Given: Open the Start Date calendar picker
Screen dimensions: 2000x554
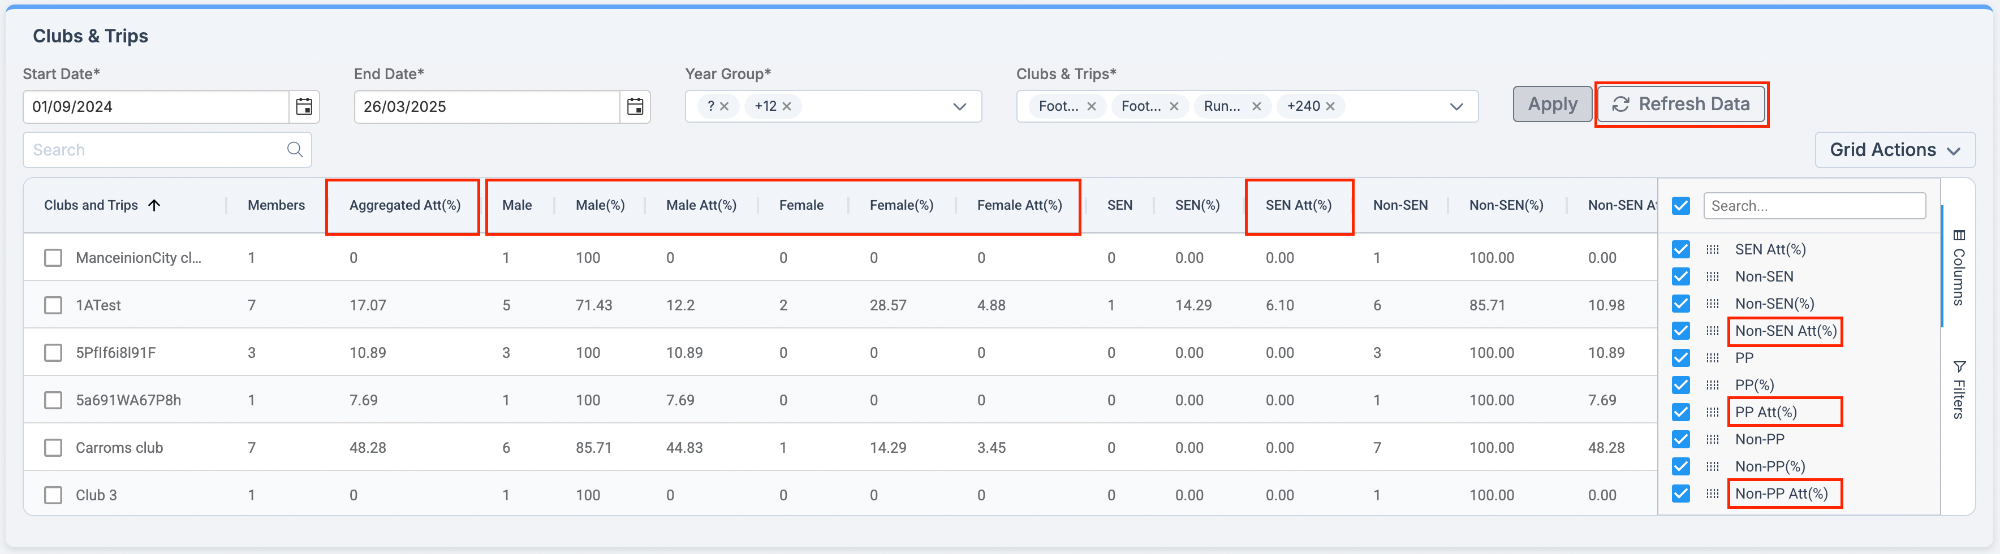Looking at the screenshot, I should tap(304, 107).
